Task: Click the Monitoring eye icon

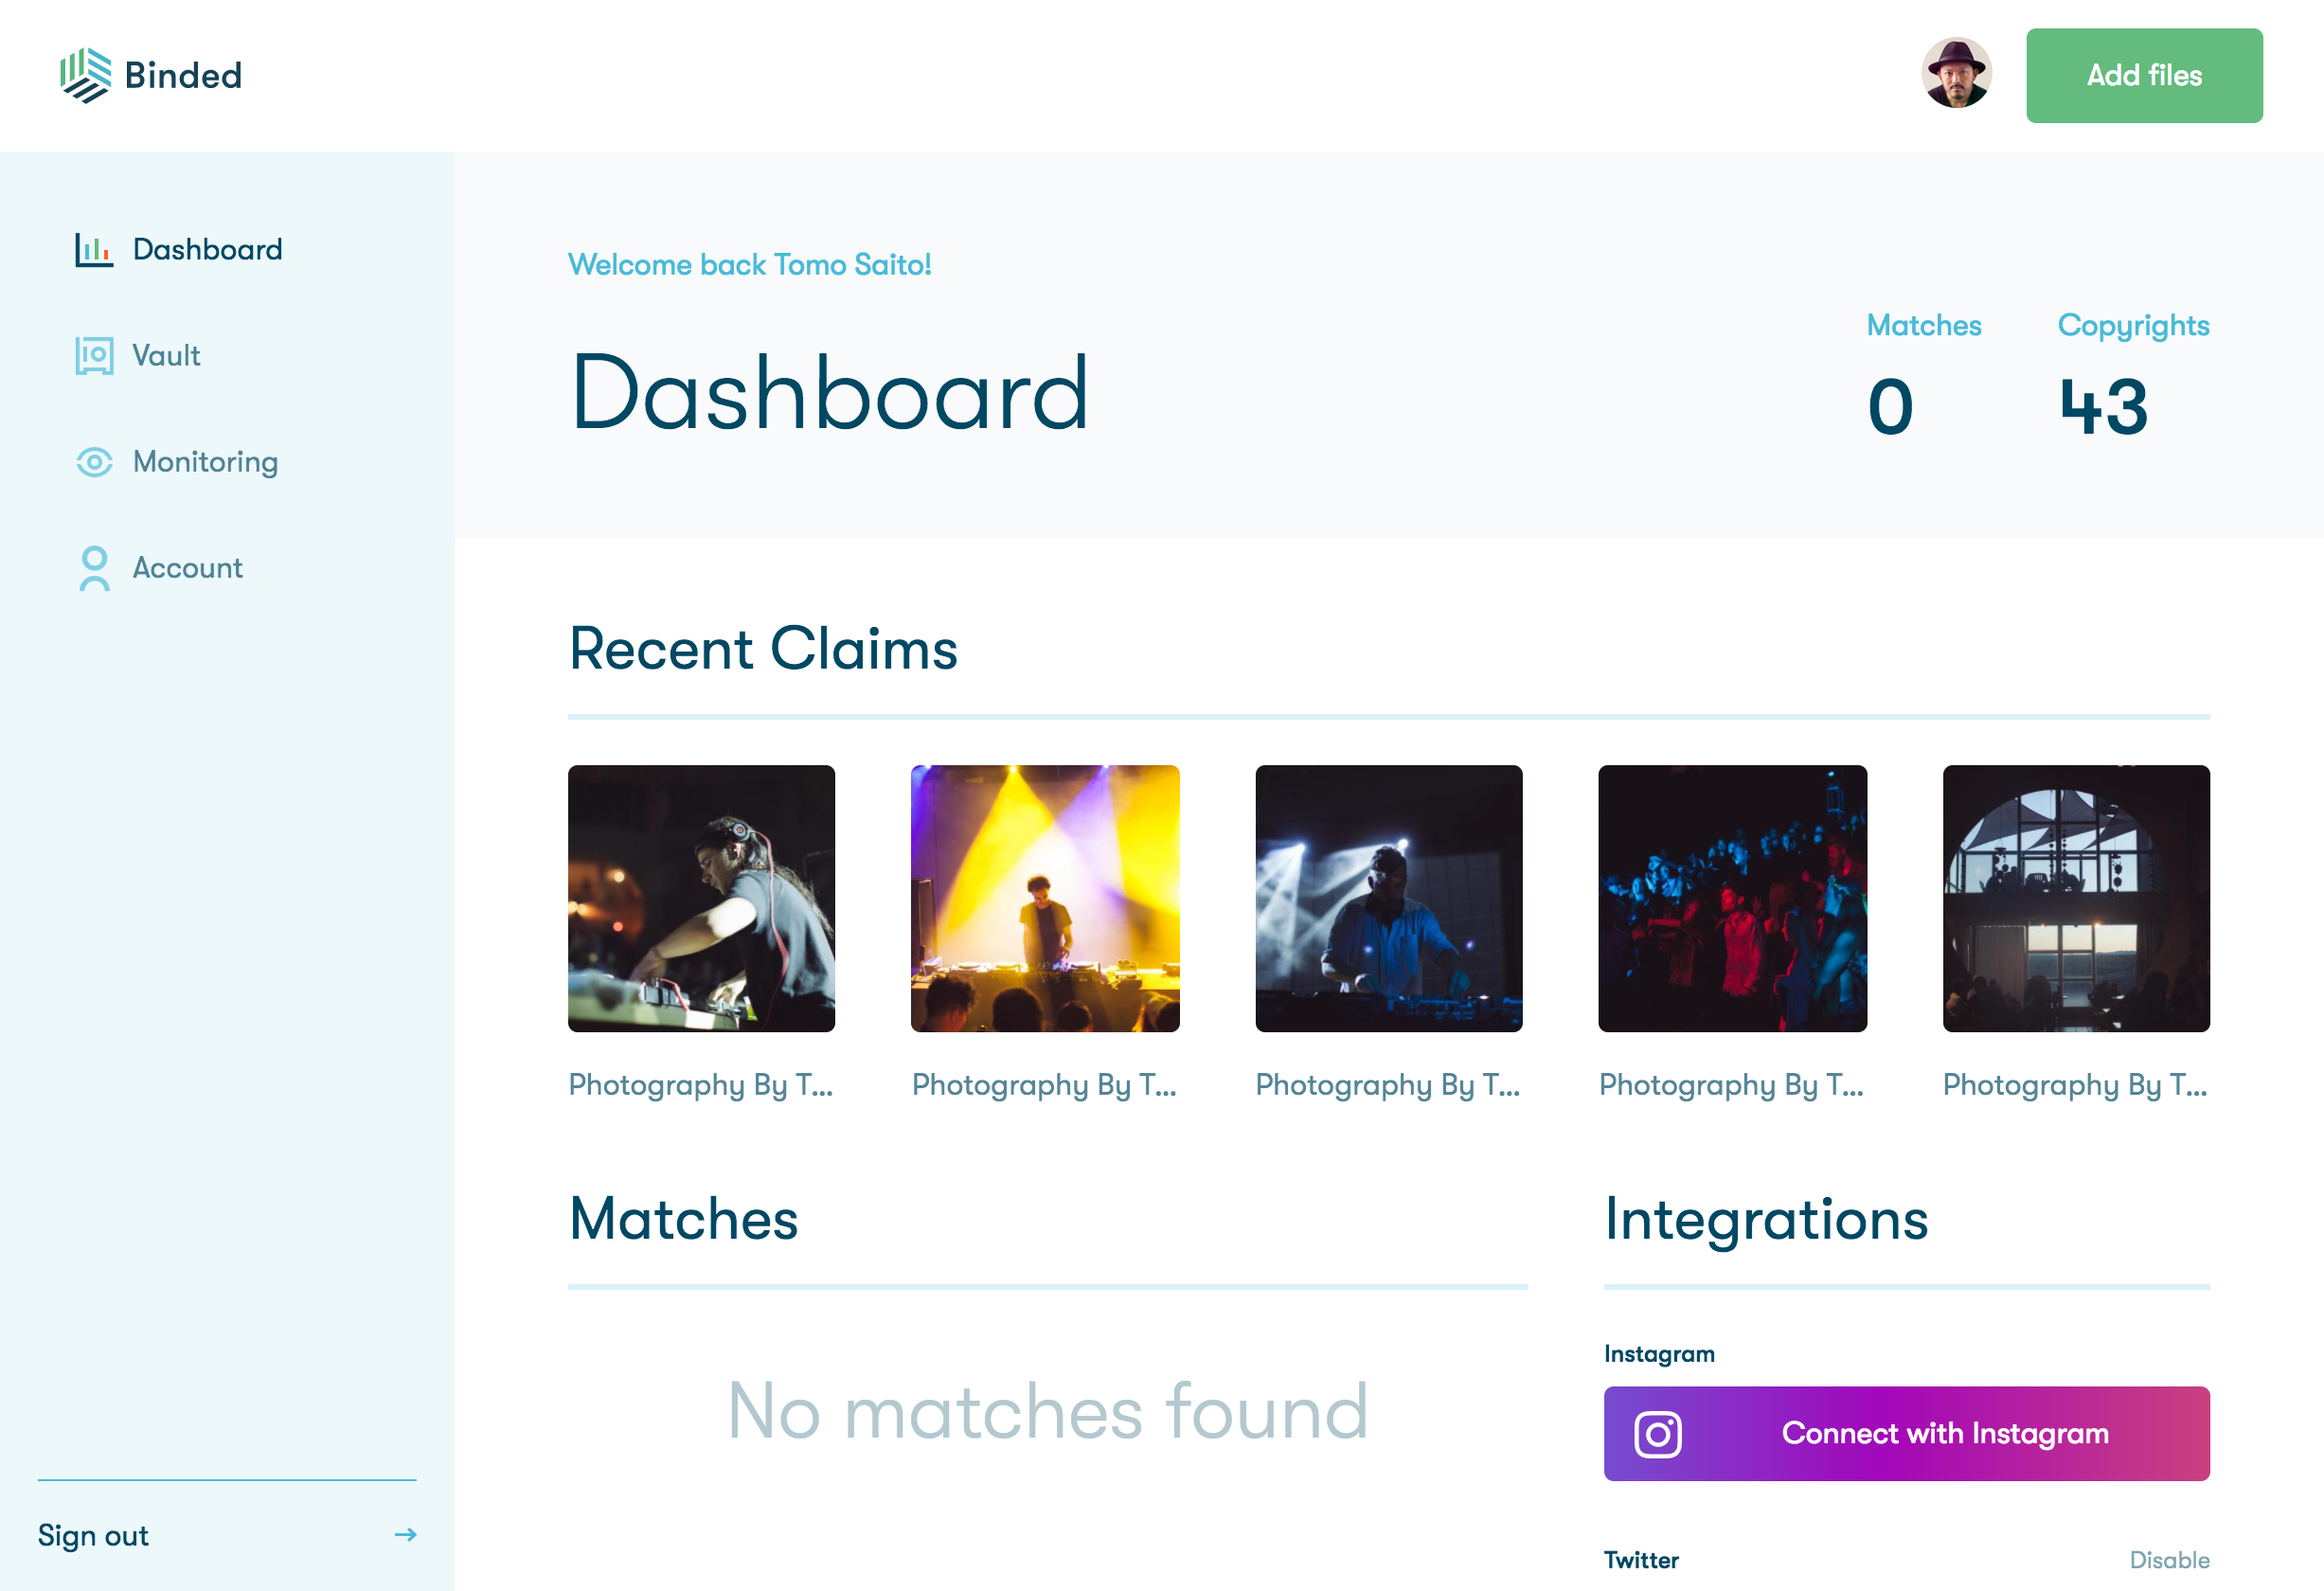Action: tap(94, 462)
